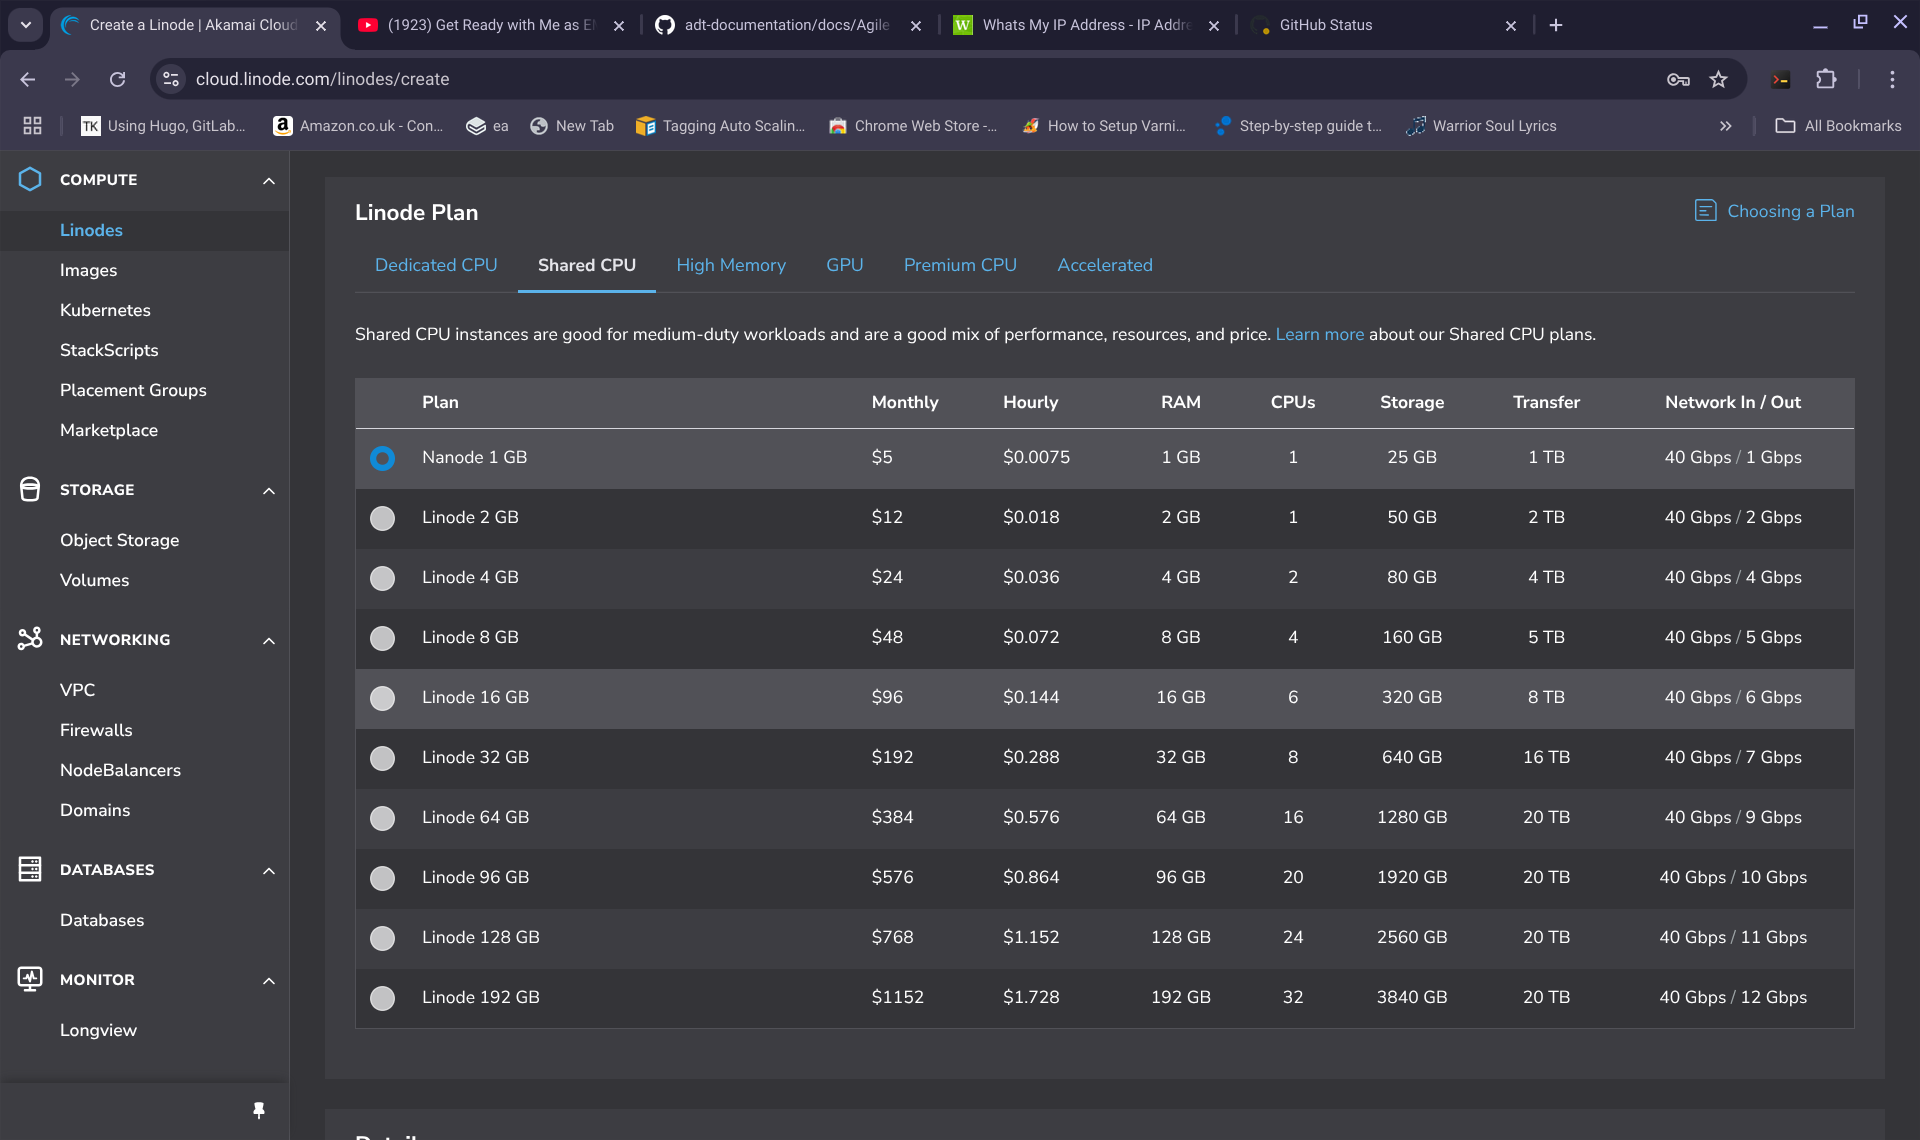Click the Networking nodes icon
The height and width of the screenshot is (1140, 1920).
click(x=30, y=638)
